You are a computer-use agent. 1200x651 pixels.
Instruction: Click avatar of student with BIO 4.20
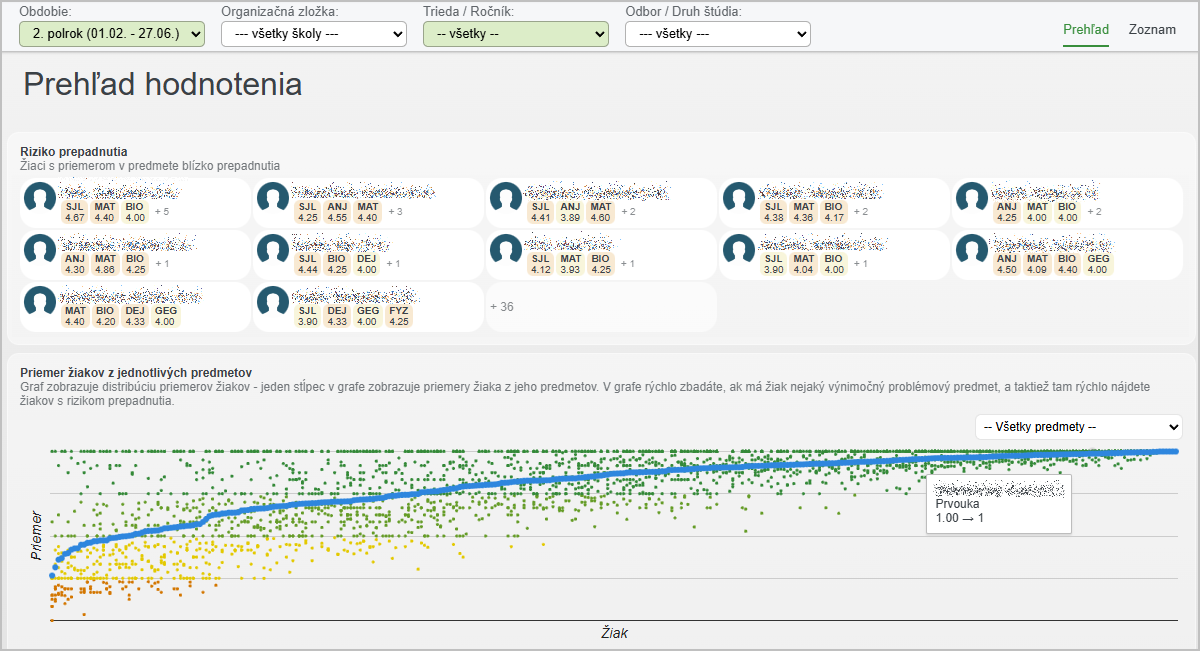point(40,302)
